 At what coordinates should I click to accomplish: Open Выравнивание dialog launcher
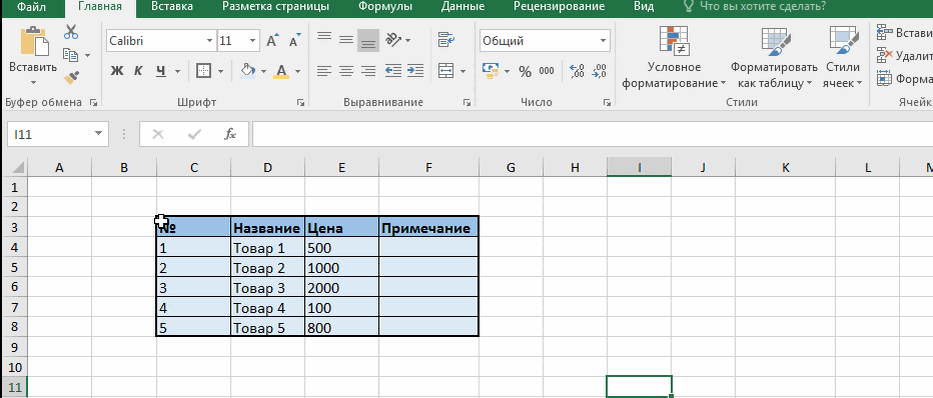(x=466, y=103)
